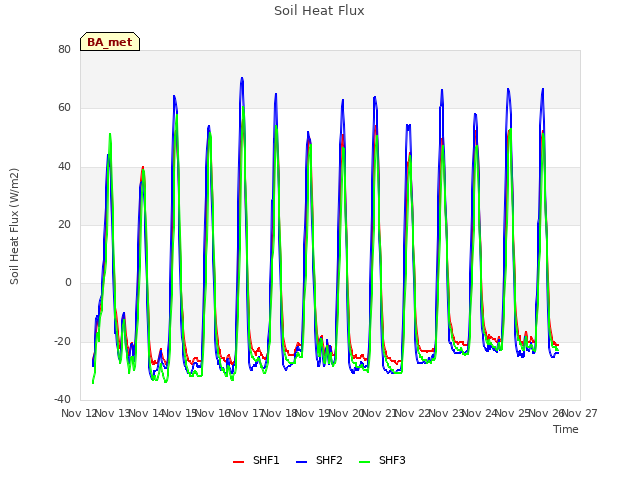Click the 0 y-axis tick label
Image resolution: width=640 pixels, height=480 pixels.
68,282
